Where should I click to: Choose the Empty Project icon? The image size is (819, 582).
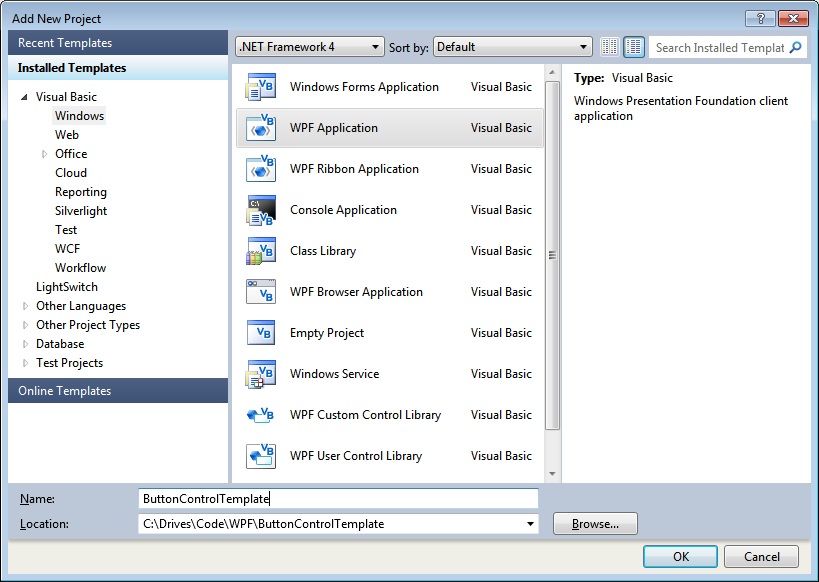coord(261,333)
